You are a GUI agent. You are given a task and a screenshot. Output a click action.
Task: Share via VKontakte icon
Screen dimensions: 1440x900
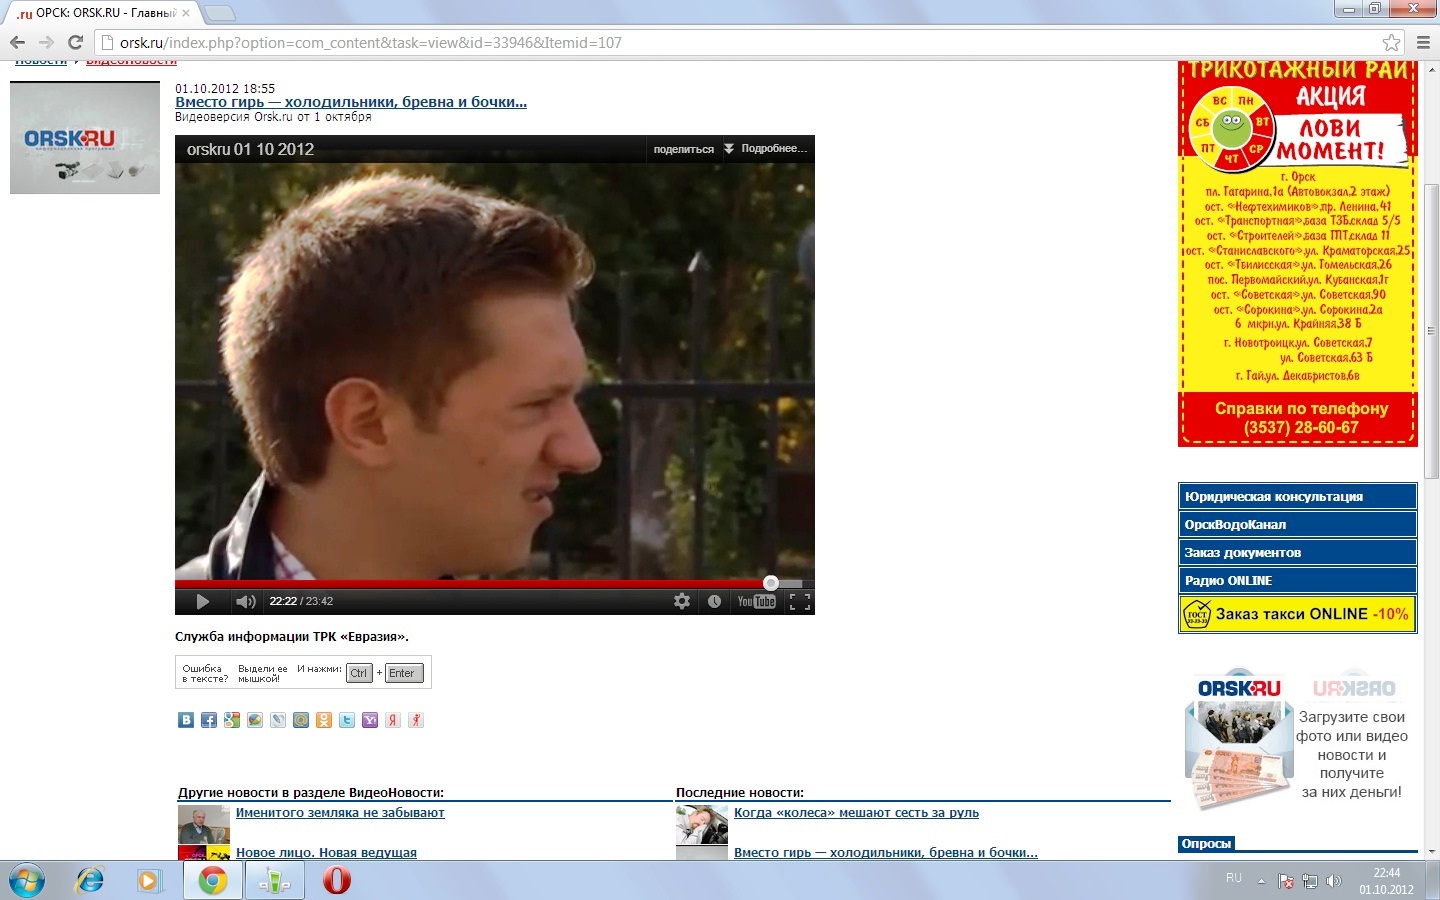tap(186, 720)
